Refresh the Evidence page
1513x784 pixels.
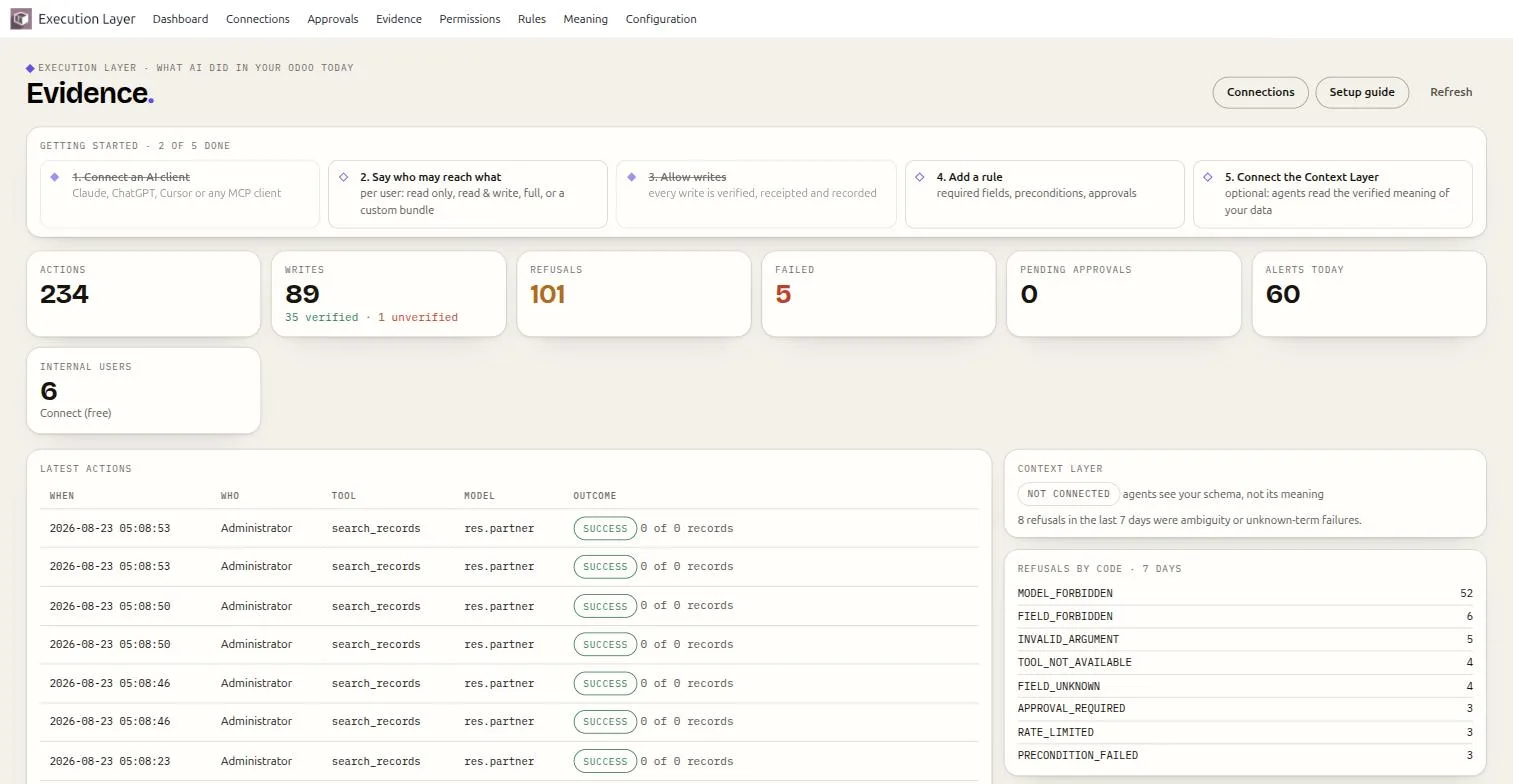[1451, 92]
